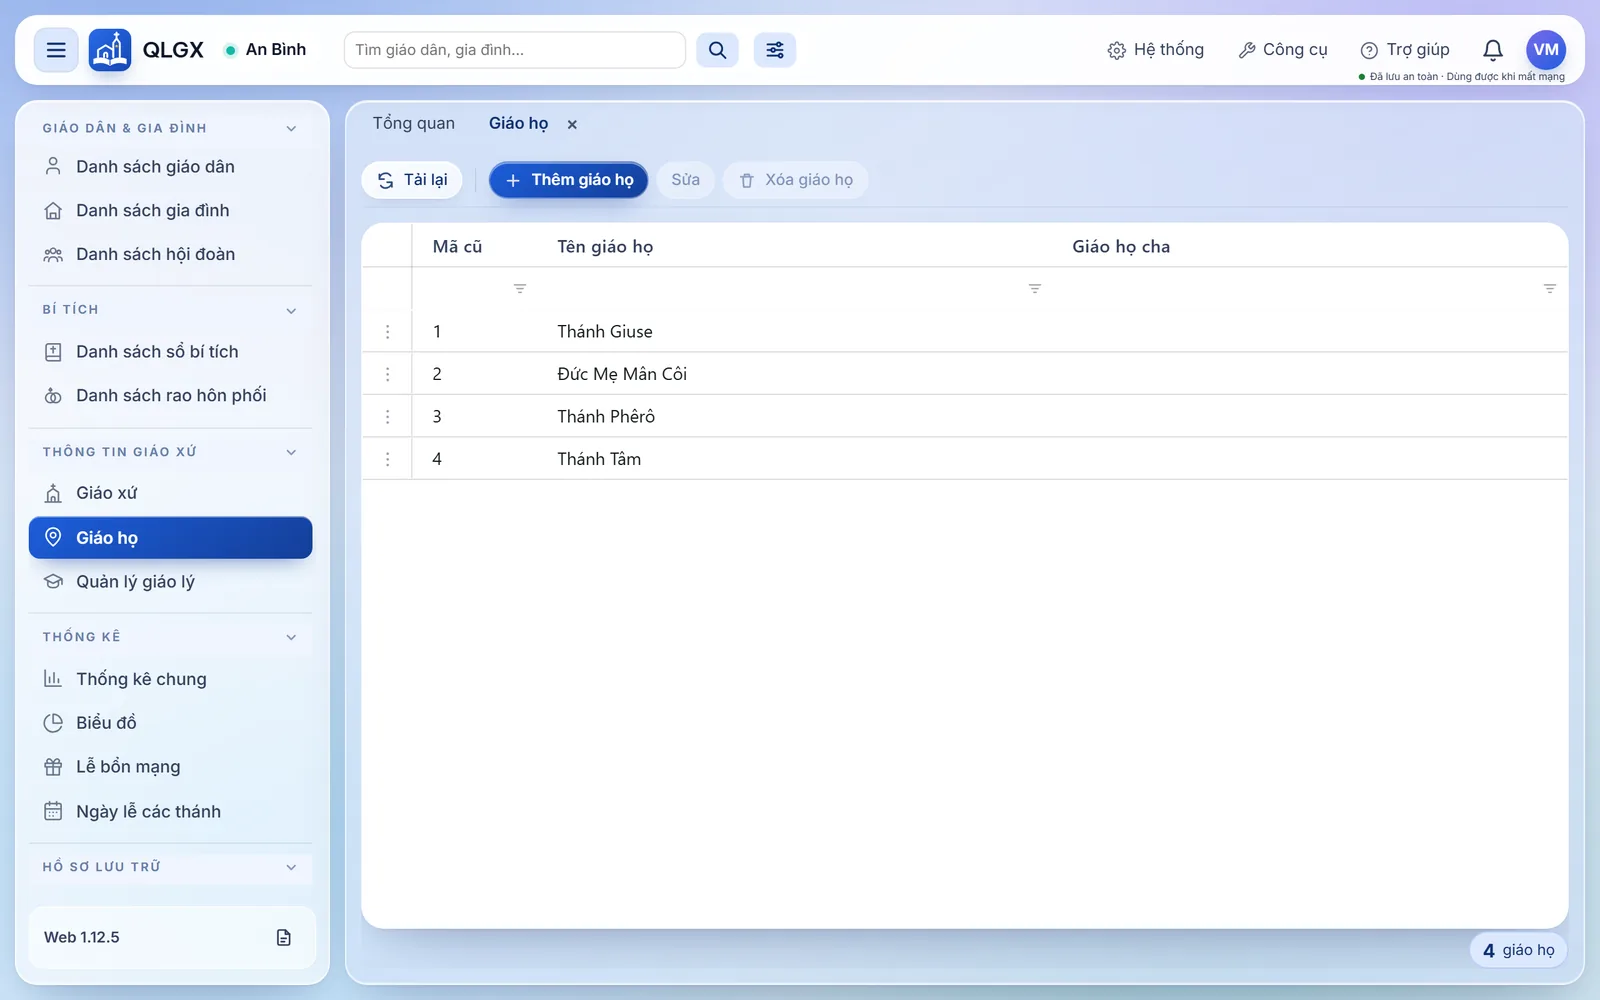Viewport: 1600px width, 1000px height.
Task: Click the Xóa giáo họ button
Action: 796,180
